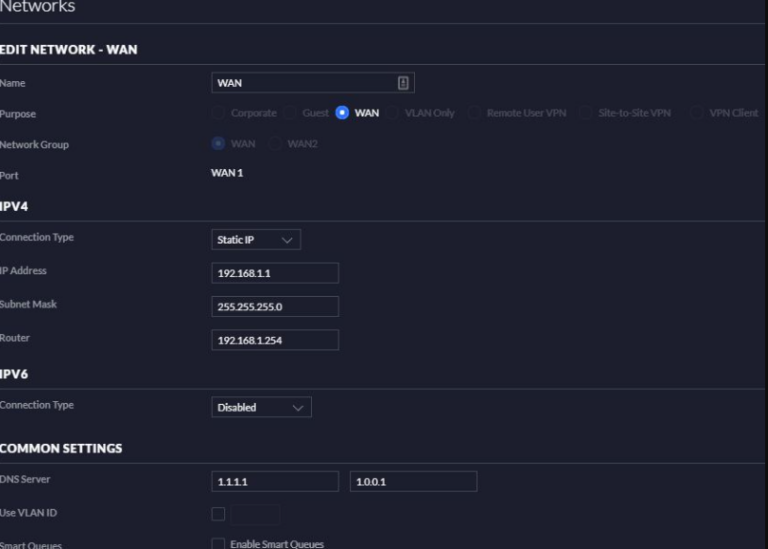
Task: Enable the Use VLAN ID checkbox
Action: click(x=218, y=514)
